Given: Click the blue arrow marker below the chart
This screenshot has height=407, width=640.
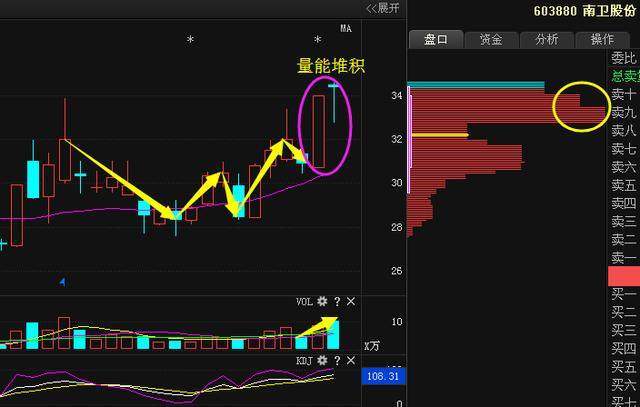Looking at the screenshot, I should [63, 282].
